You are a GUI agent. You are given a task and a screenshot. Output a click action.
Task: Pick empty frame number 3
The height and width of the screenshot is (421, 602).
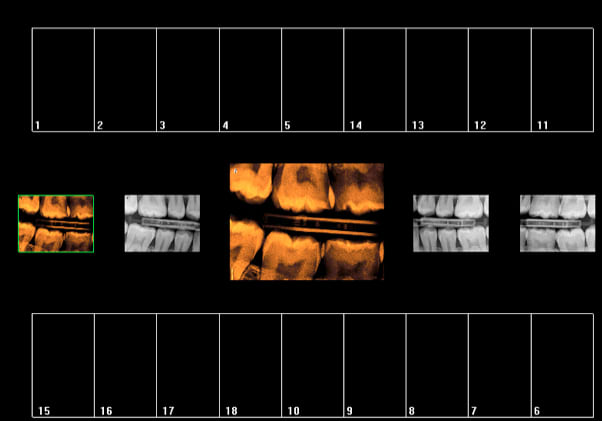tap(187, 80)
